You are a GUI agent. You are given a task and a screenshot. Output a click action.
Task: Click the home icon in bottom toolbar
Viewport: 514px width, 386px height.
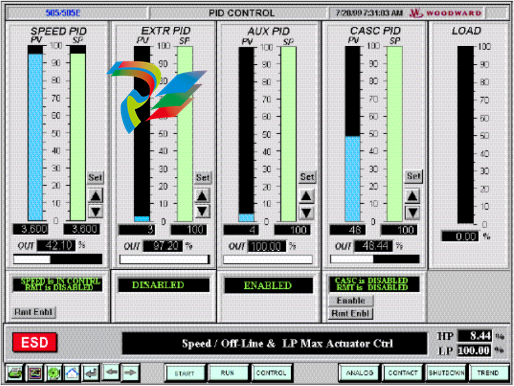click(x=72, y=373)
